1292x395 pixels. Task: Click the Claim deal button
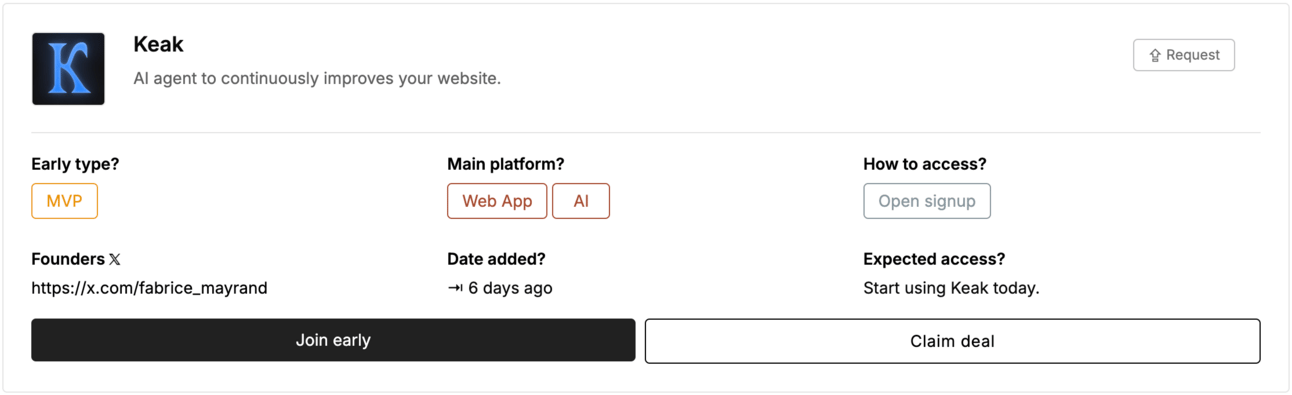click(x=952, y=341)
